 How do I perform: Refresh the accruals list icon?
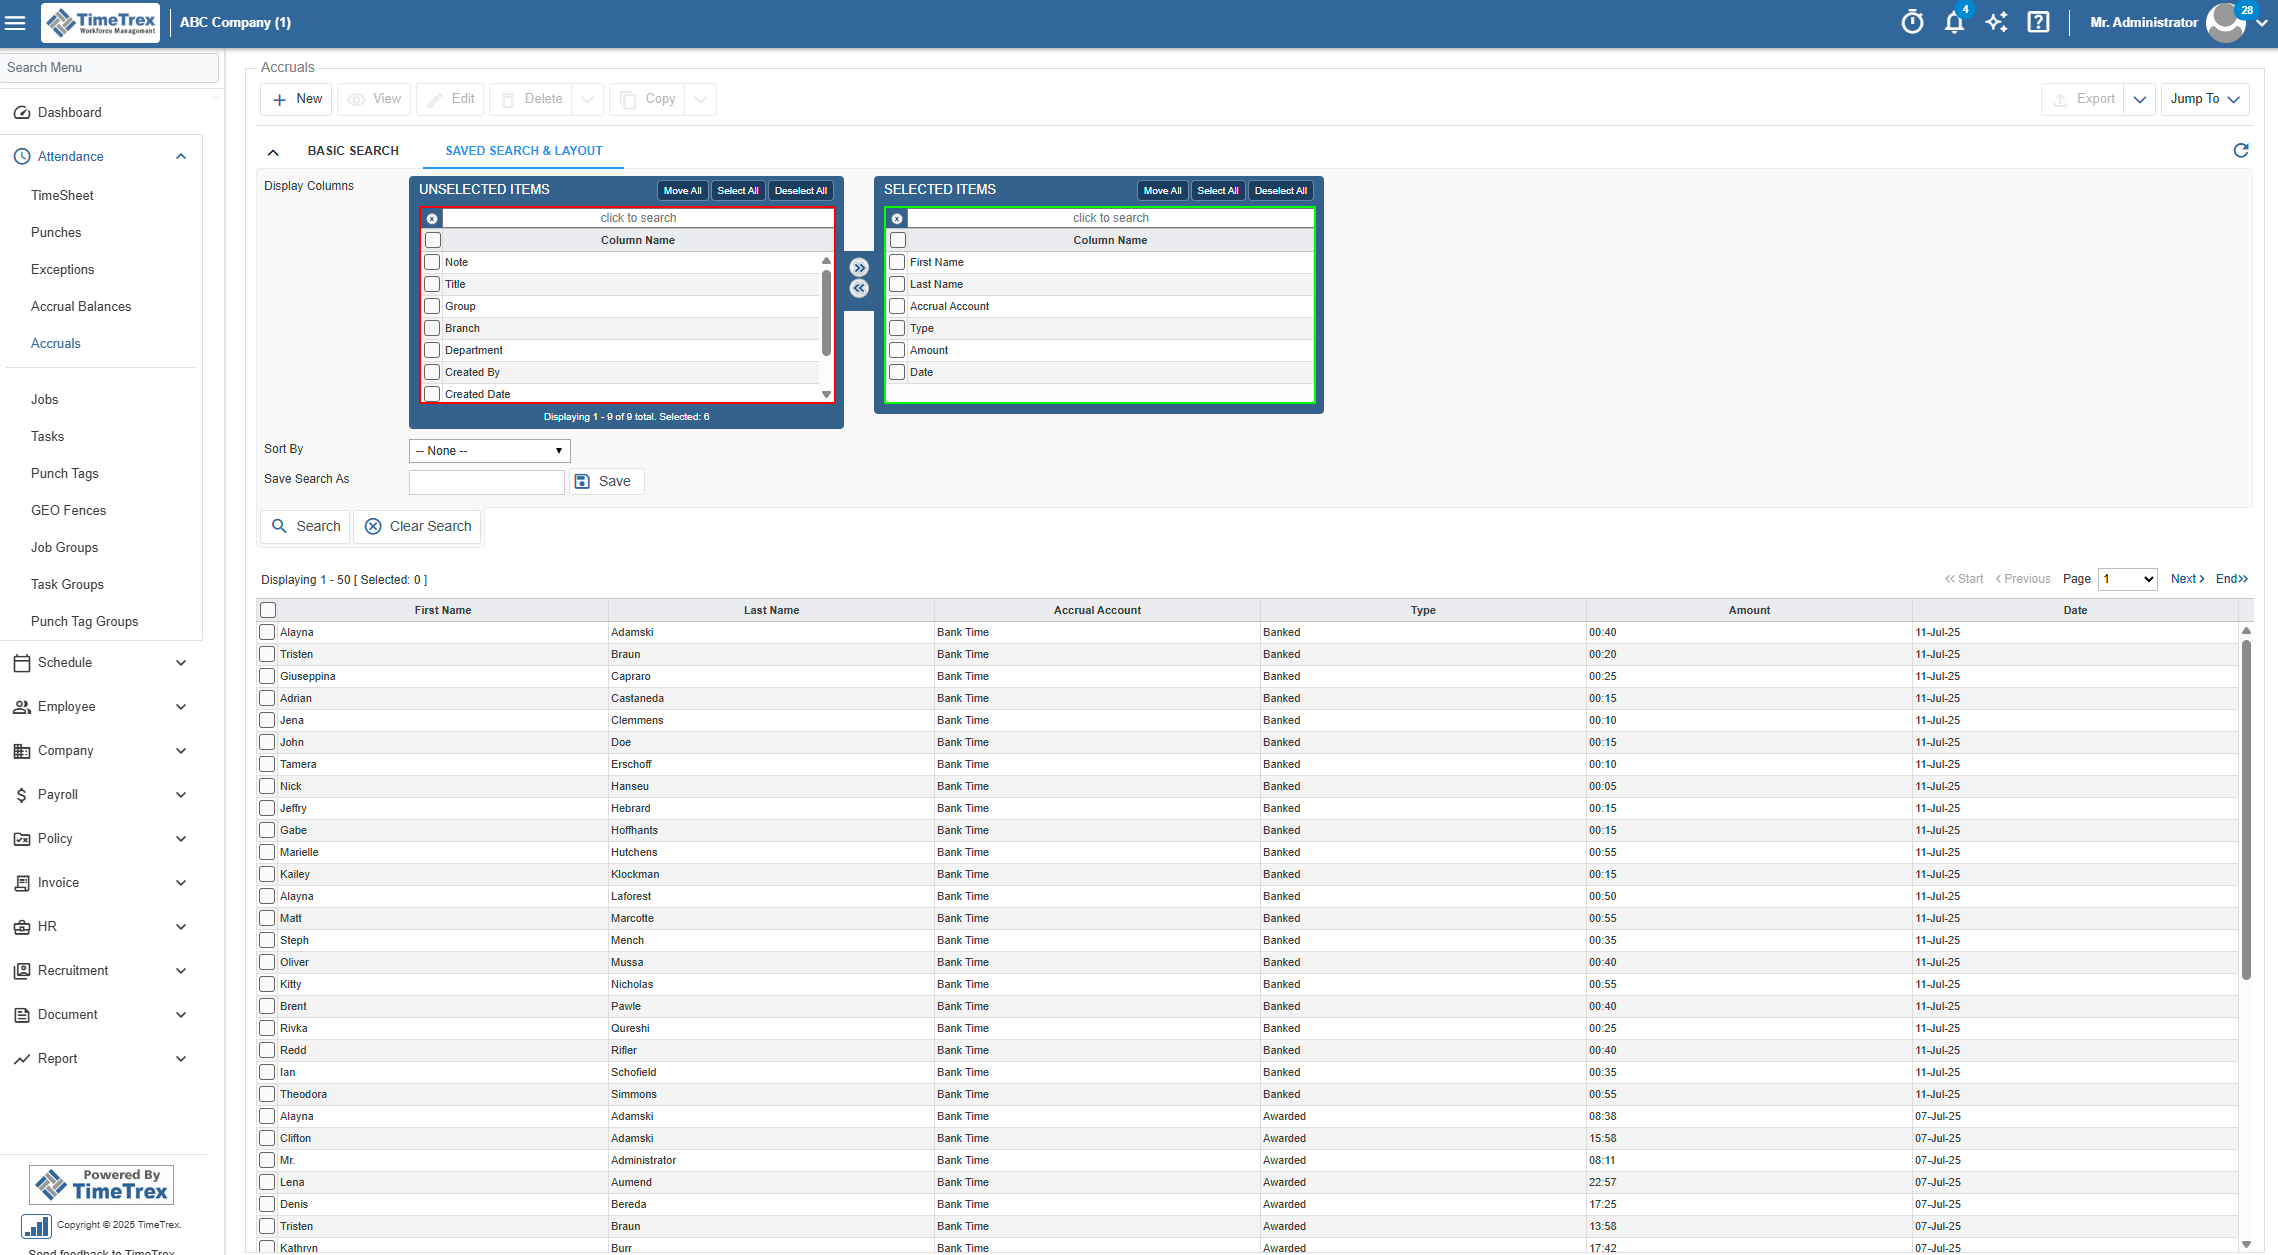pyautogui.click(x=2241, y=150)
